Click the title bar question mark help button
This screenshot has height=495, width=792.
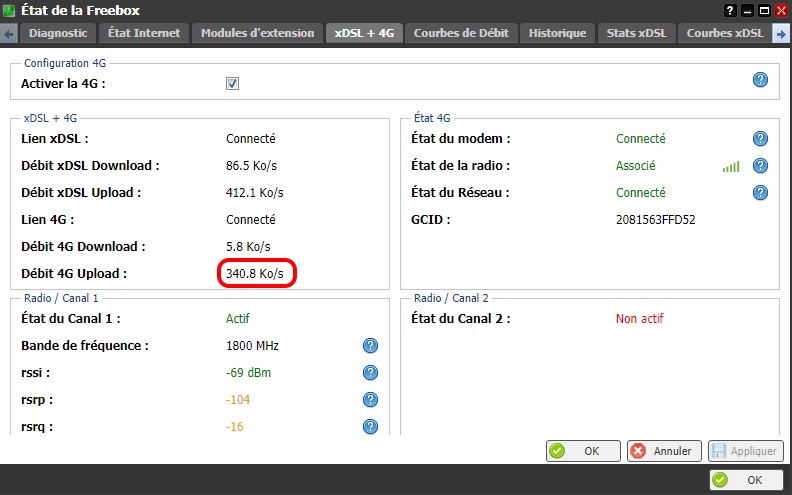[x=730, y=10]
